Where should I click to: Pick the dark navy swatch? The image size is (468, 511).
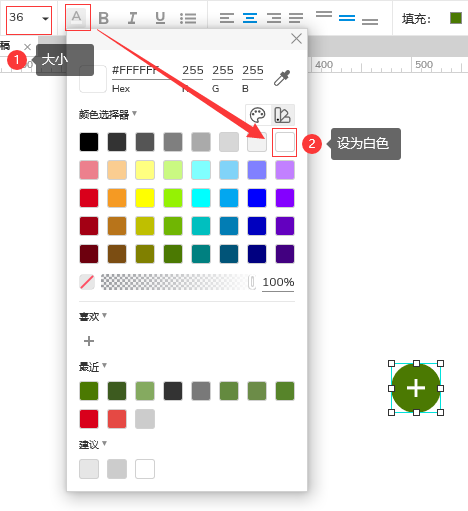[x=257, y=254]
